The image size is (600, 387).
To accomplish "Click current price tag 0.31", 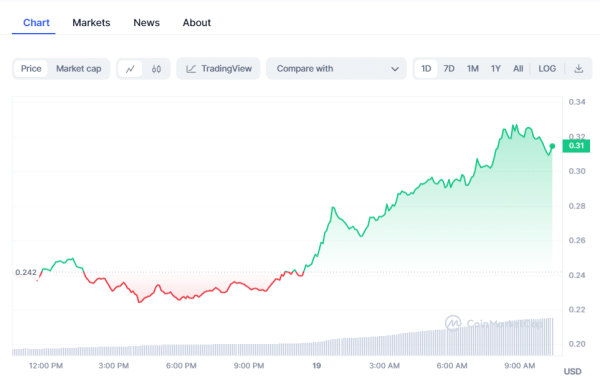I will point(576,146).
